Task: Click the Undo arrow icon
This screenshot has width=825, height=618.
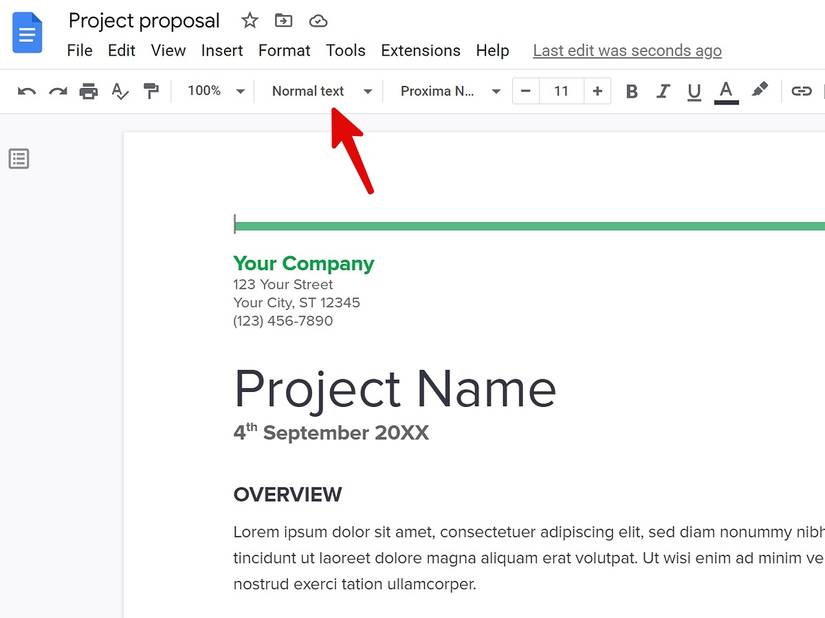Action: pos(27,91)
